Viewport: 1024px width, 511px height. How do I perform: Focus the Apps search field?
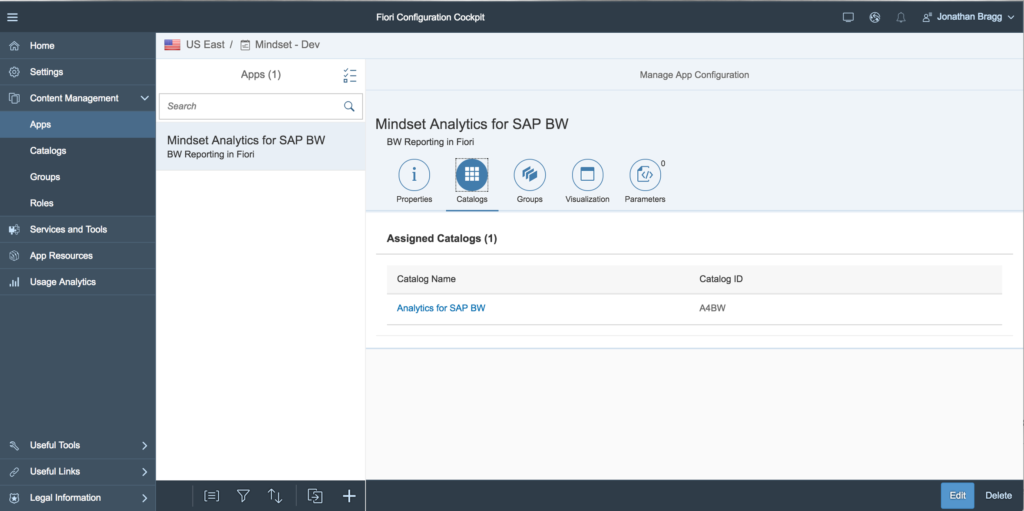pyautogui.click(x=261, y=106)
